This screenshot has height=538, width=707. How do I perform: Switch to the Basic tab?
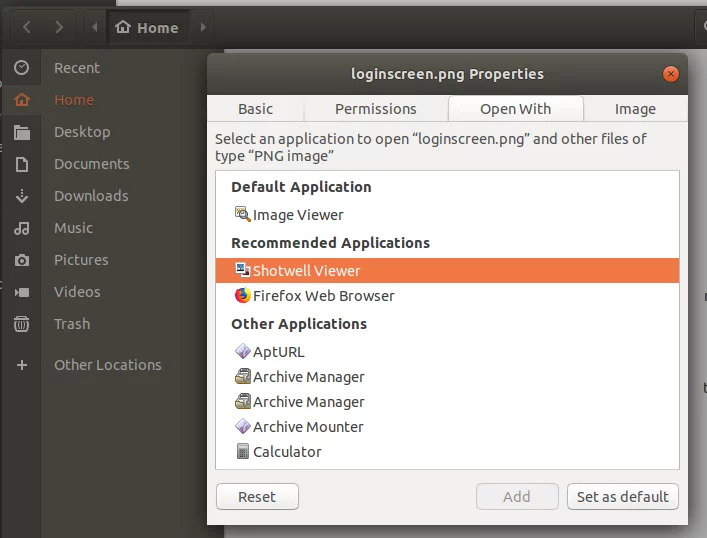(x=255, y=109)
